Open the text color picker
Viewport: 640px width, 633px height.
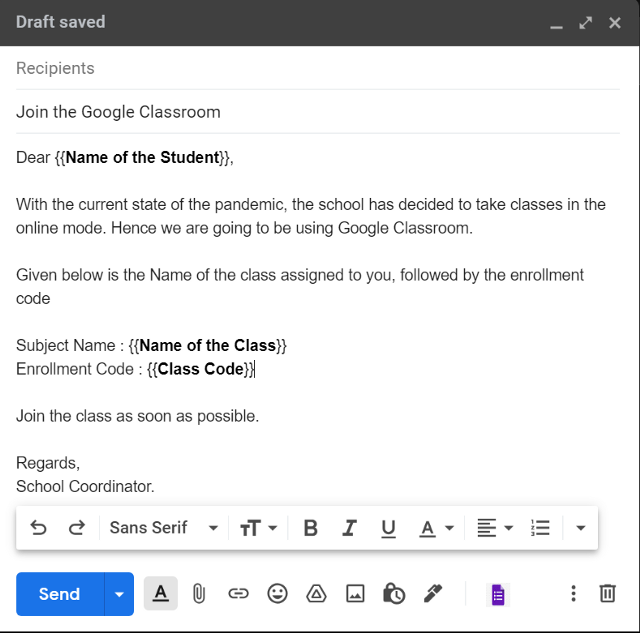coord(436,528)
